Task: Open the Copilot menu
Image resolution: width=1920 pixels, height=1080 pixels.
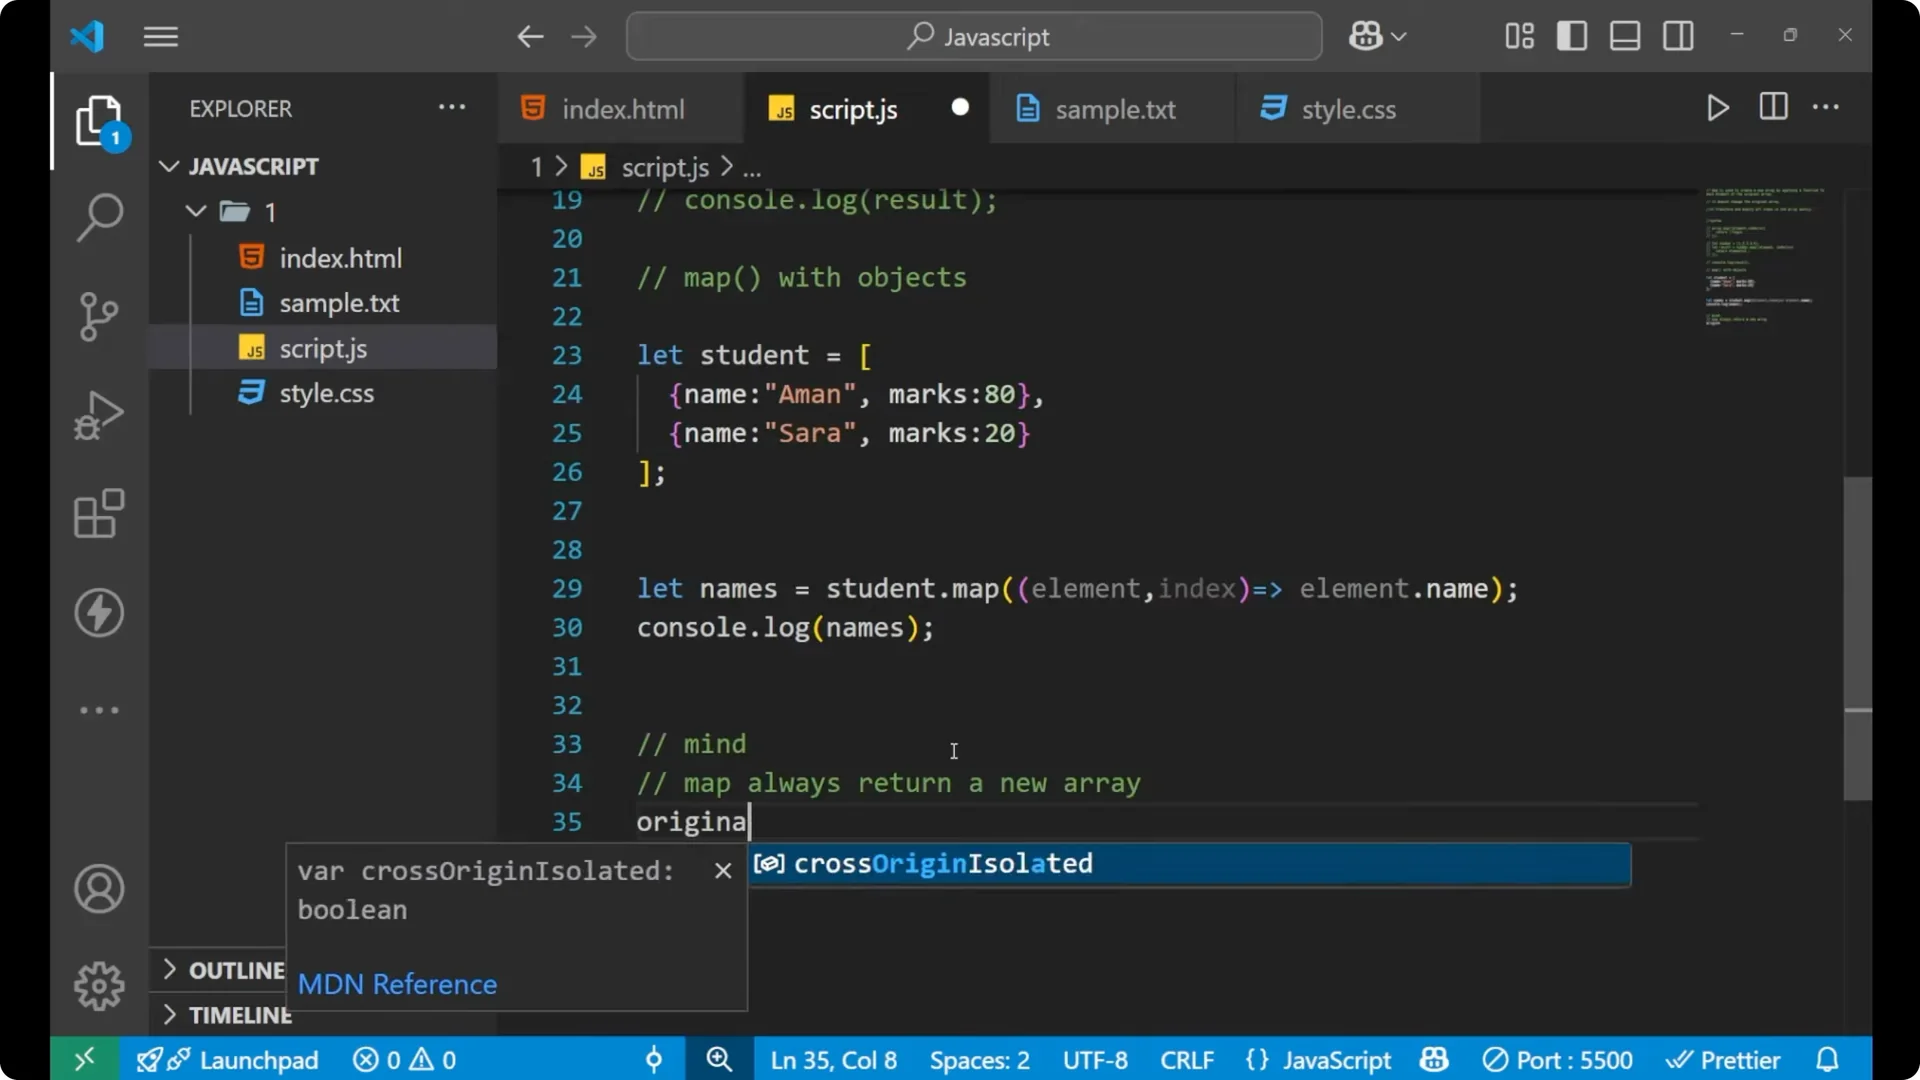Action: [1376, 36]
